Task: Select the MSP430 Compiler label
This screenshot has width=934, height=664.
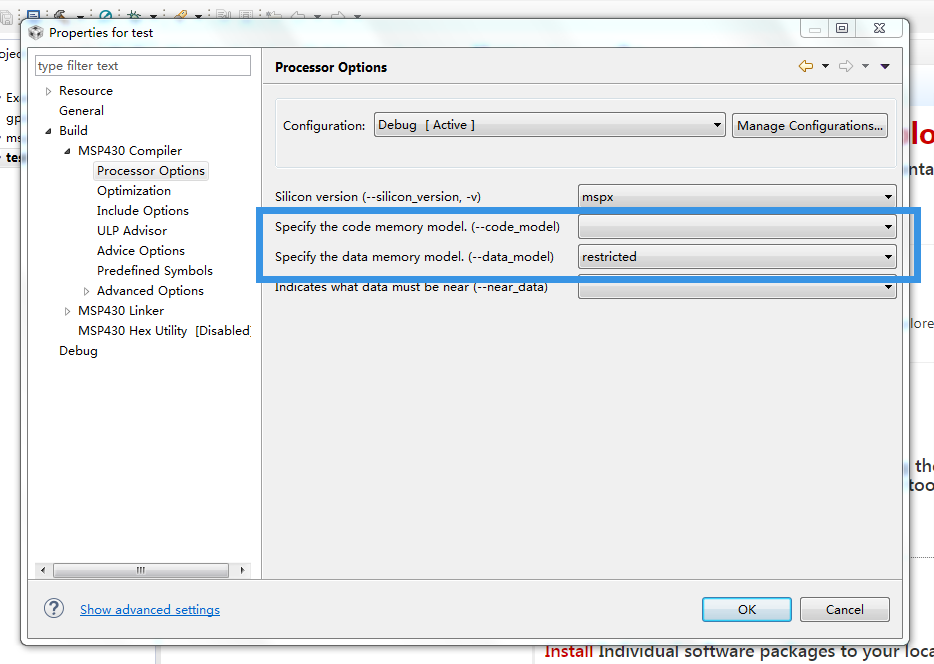Action: pyautogui.click(x=130, y=151)
